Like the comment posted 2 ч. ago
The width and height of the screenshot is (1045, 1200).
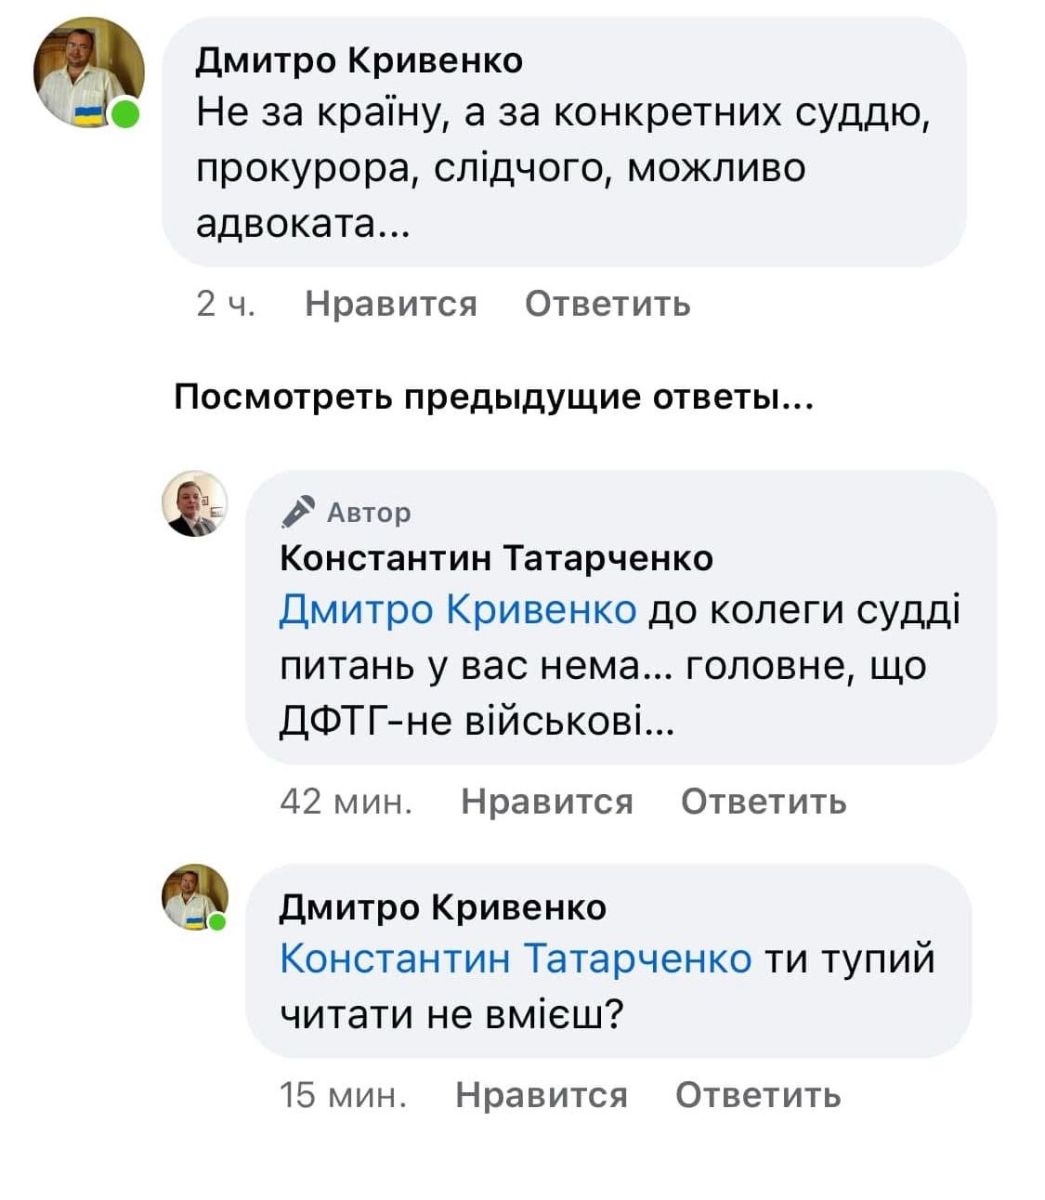click(390, 303)
